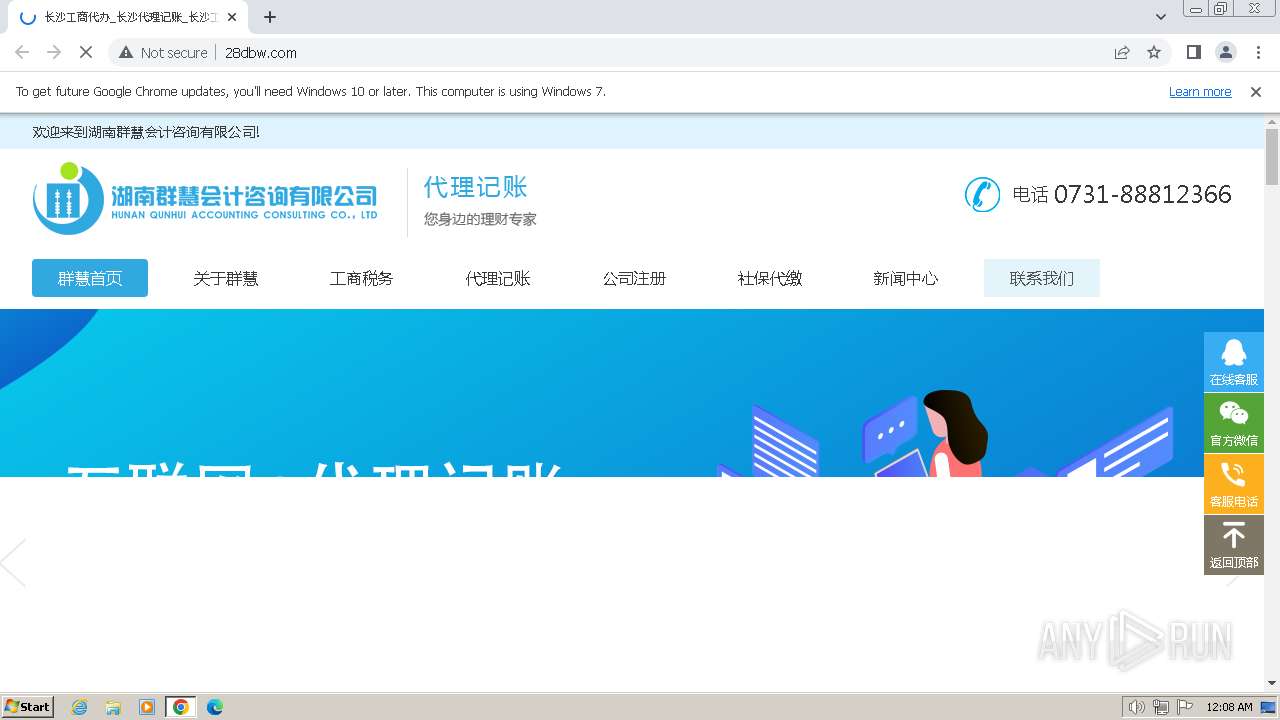
Task: Click the Learn more link
Action: [x=1200, y=91]
